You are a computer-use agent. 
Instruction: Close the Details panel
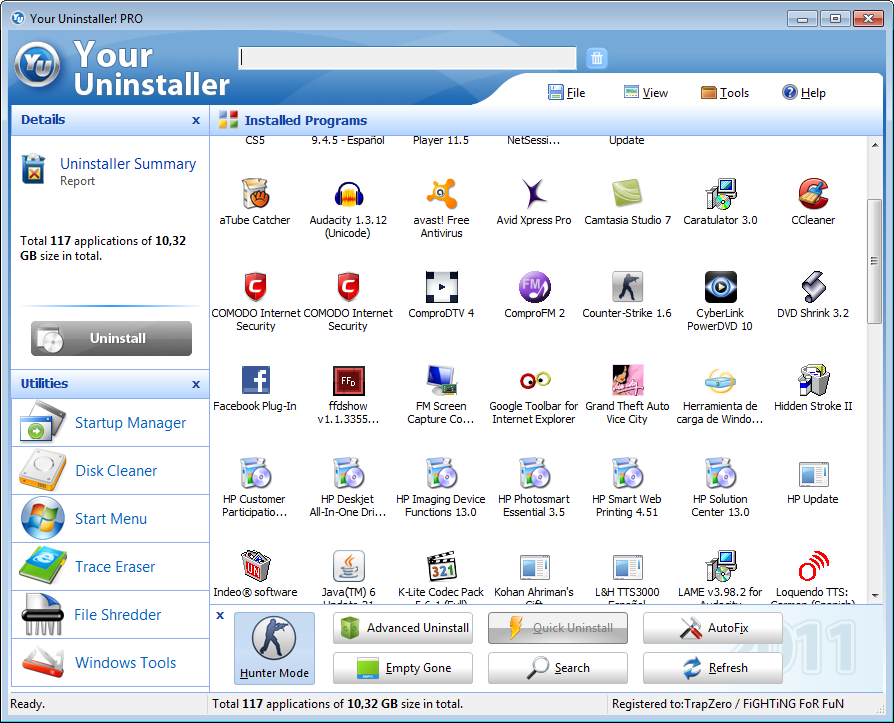[196, 120]
